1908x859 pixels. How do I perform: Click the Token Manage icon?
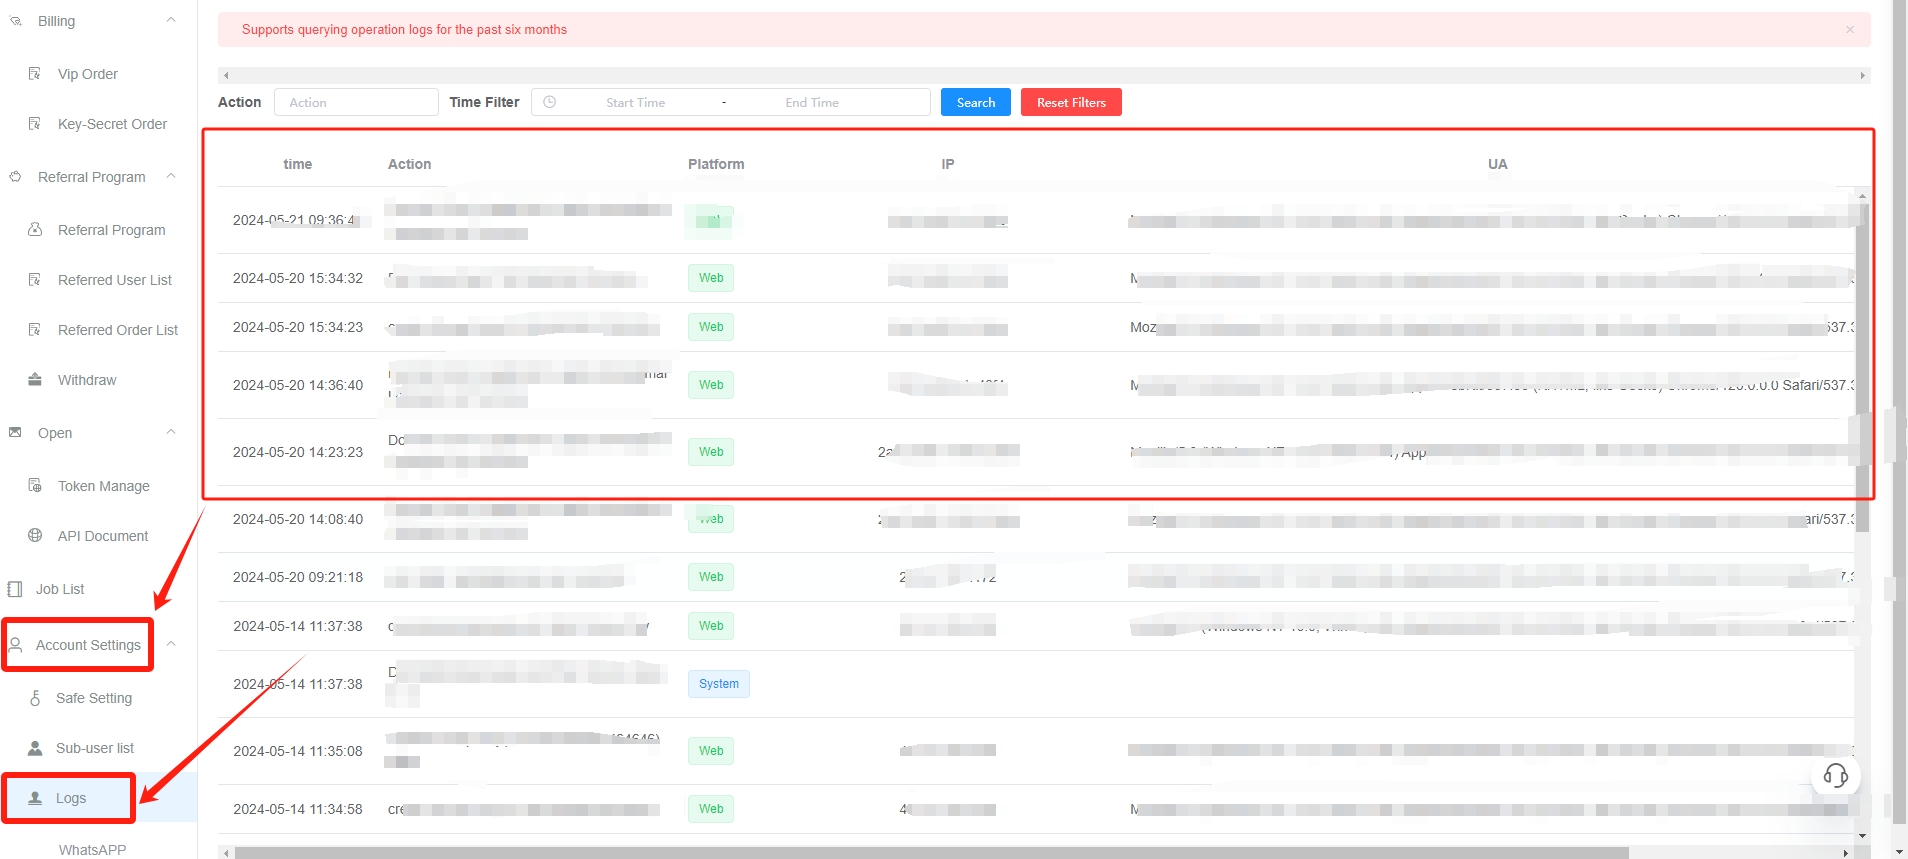pos(35,485)
